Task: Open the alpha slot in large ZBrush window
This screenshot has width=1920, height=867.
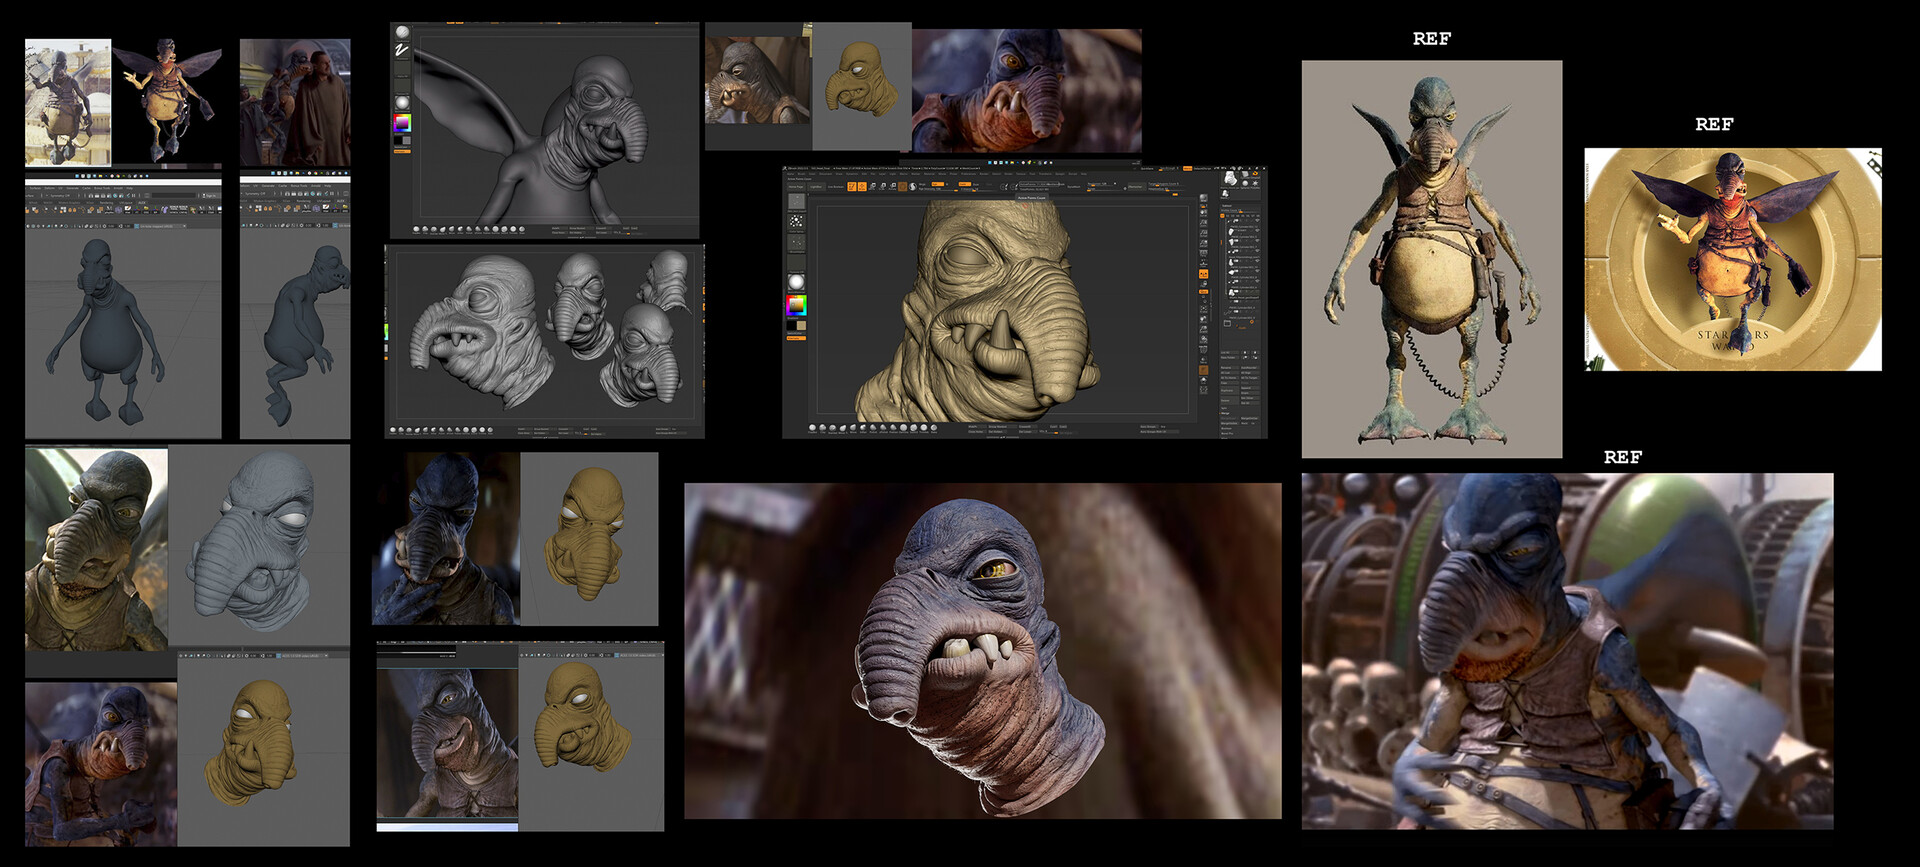Action: click(796, 243)
